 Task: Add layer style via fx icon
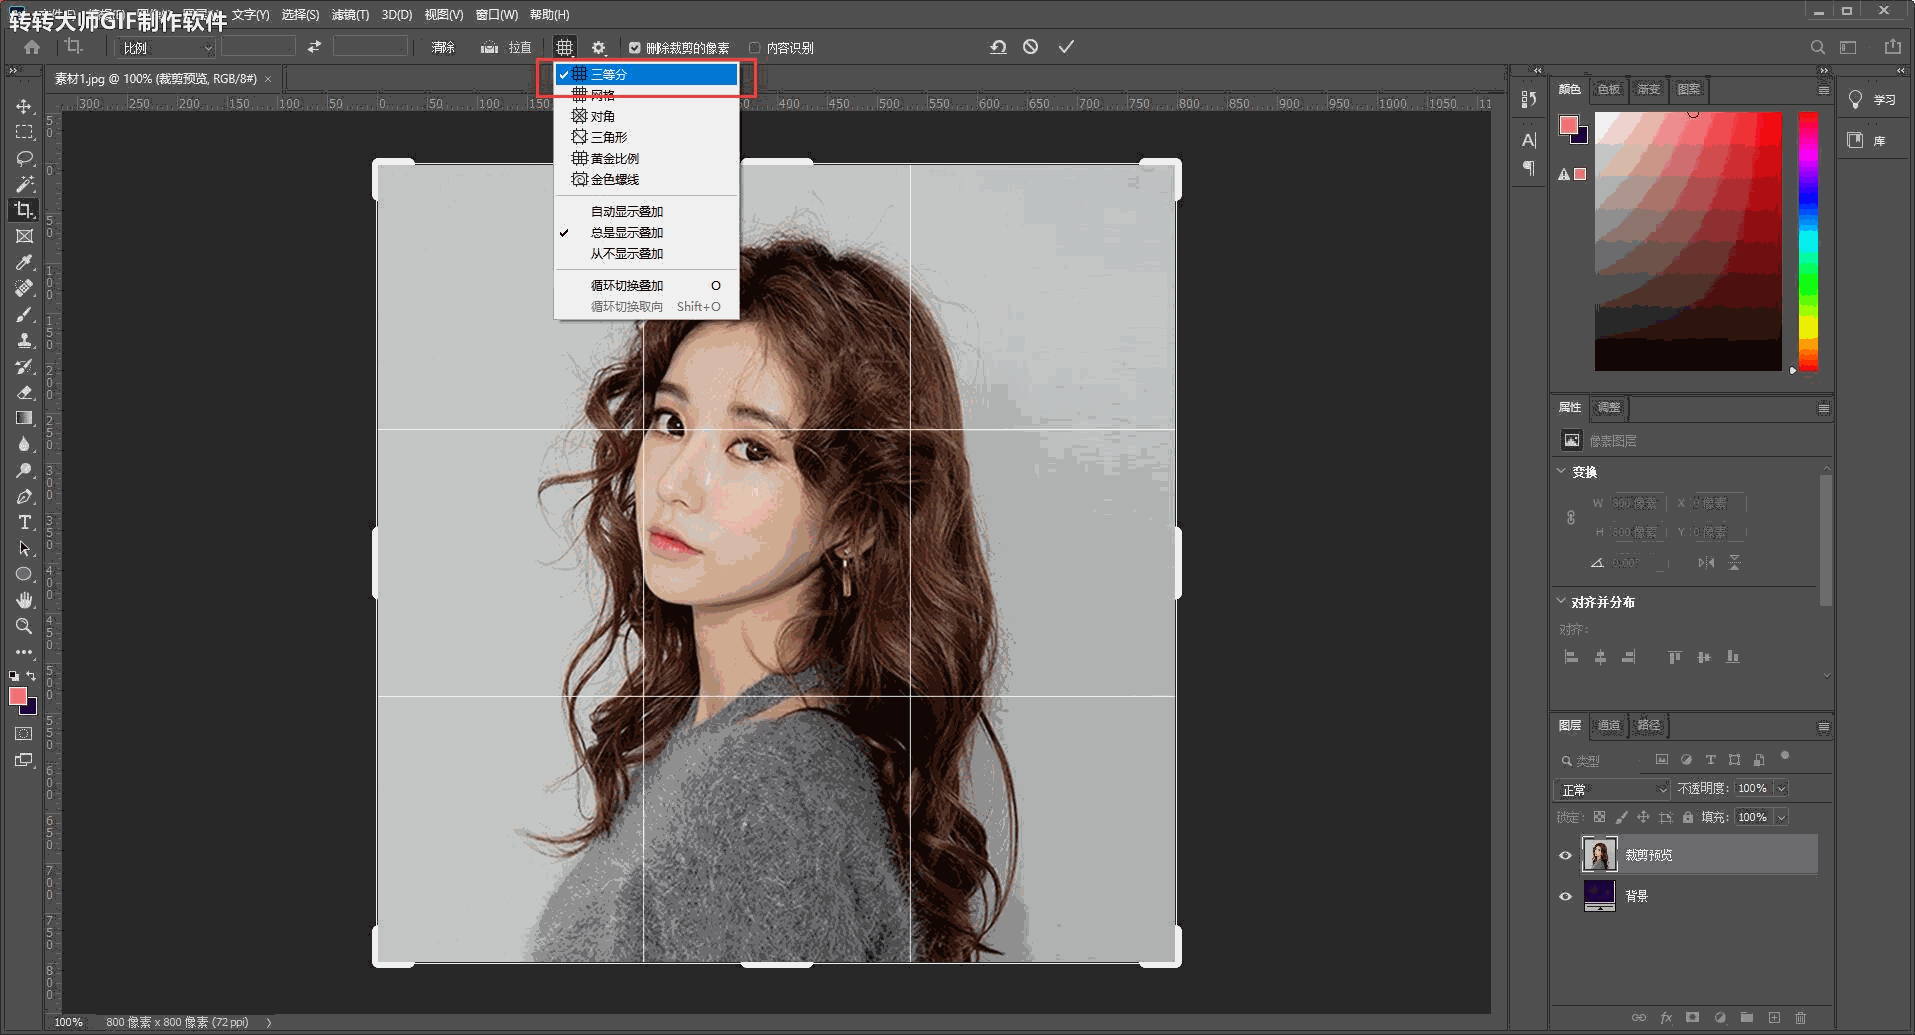[1666, 1018]
